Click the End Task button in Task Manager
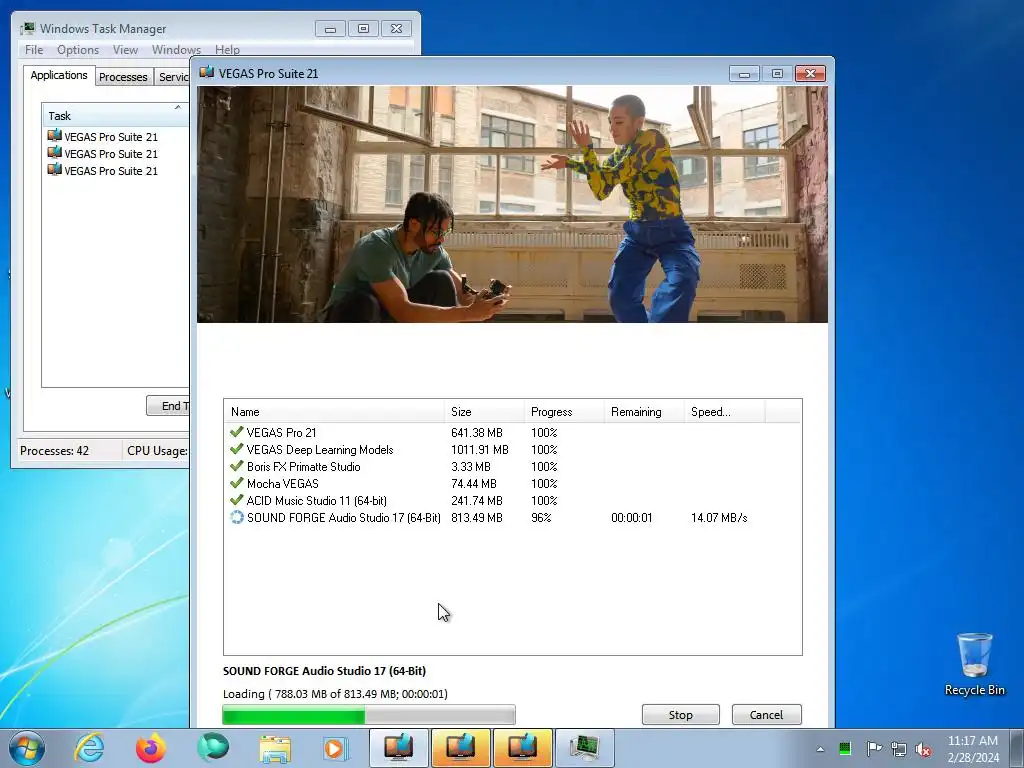The height and width of the screenshot is (768, 1024). 168,406
